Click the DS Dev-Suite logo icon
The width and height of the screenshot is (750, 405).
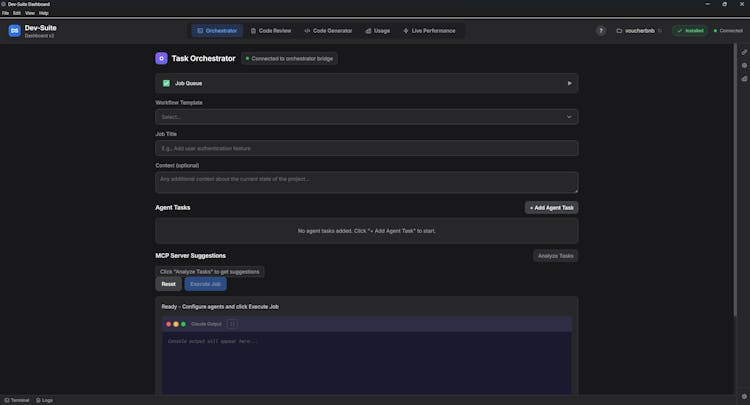click(x=14, y=31)
